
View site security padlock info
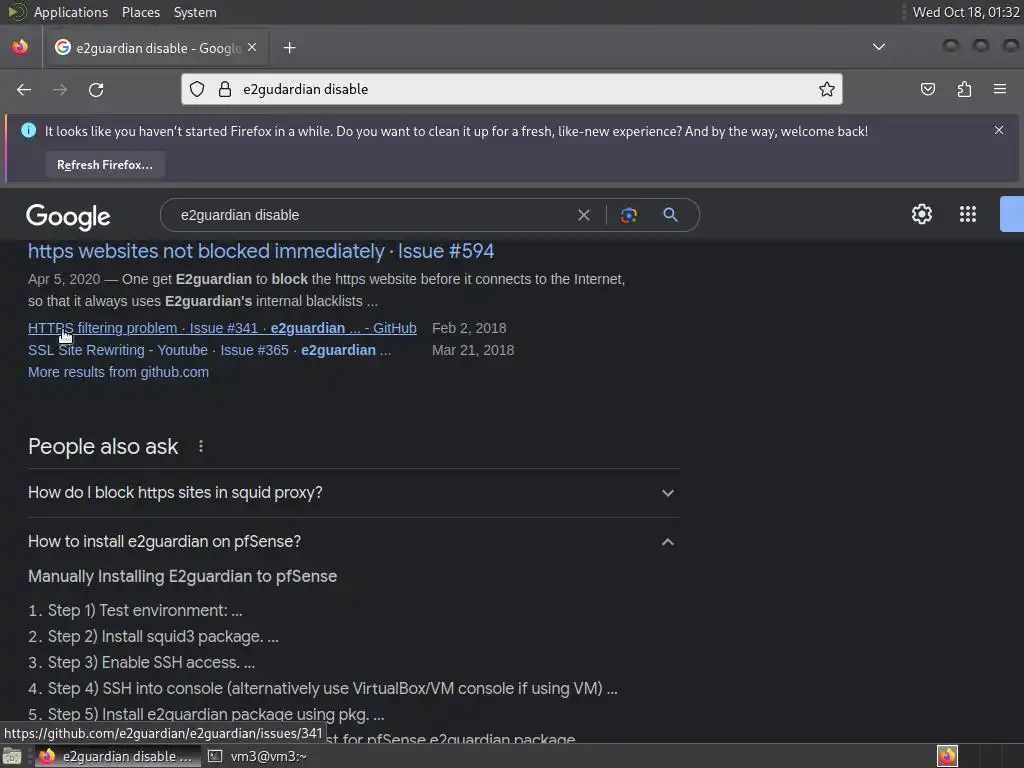pyautogui.click(x=225, y=89)
